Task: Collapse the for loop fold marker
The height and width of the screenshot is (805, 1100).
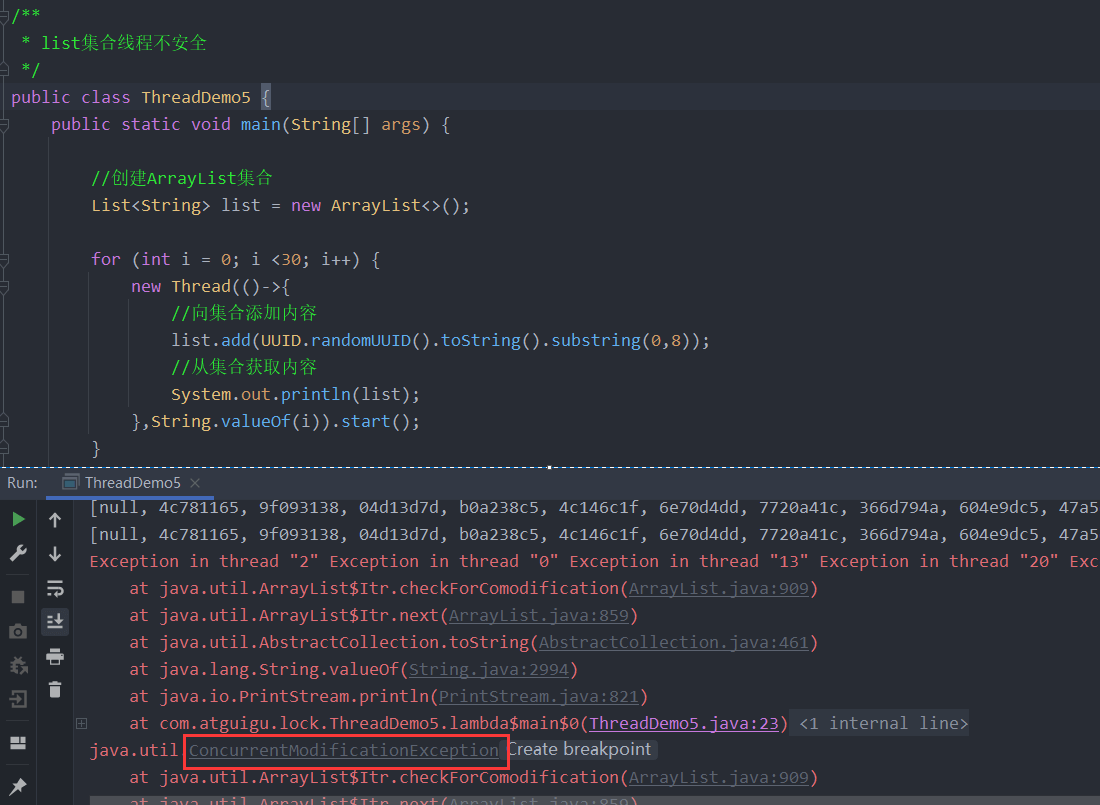Action: point(4,260)
